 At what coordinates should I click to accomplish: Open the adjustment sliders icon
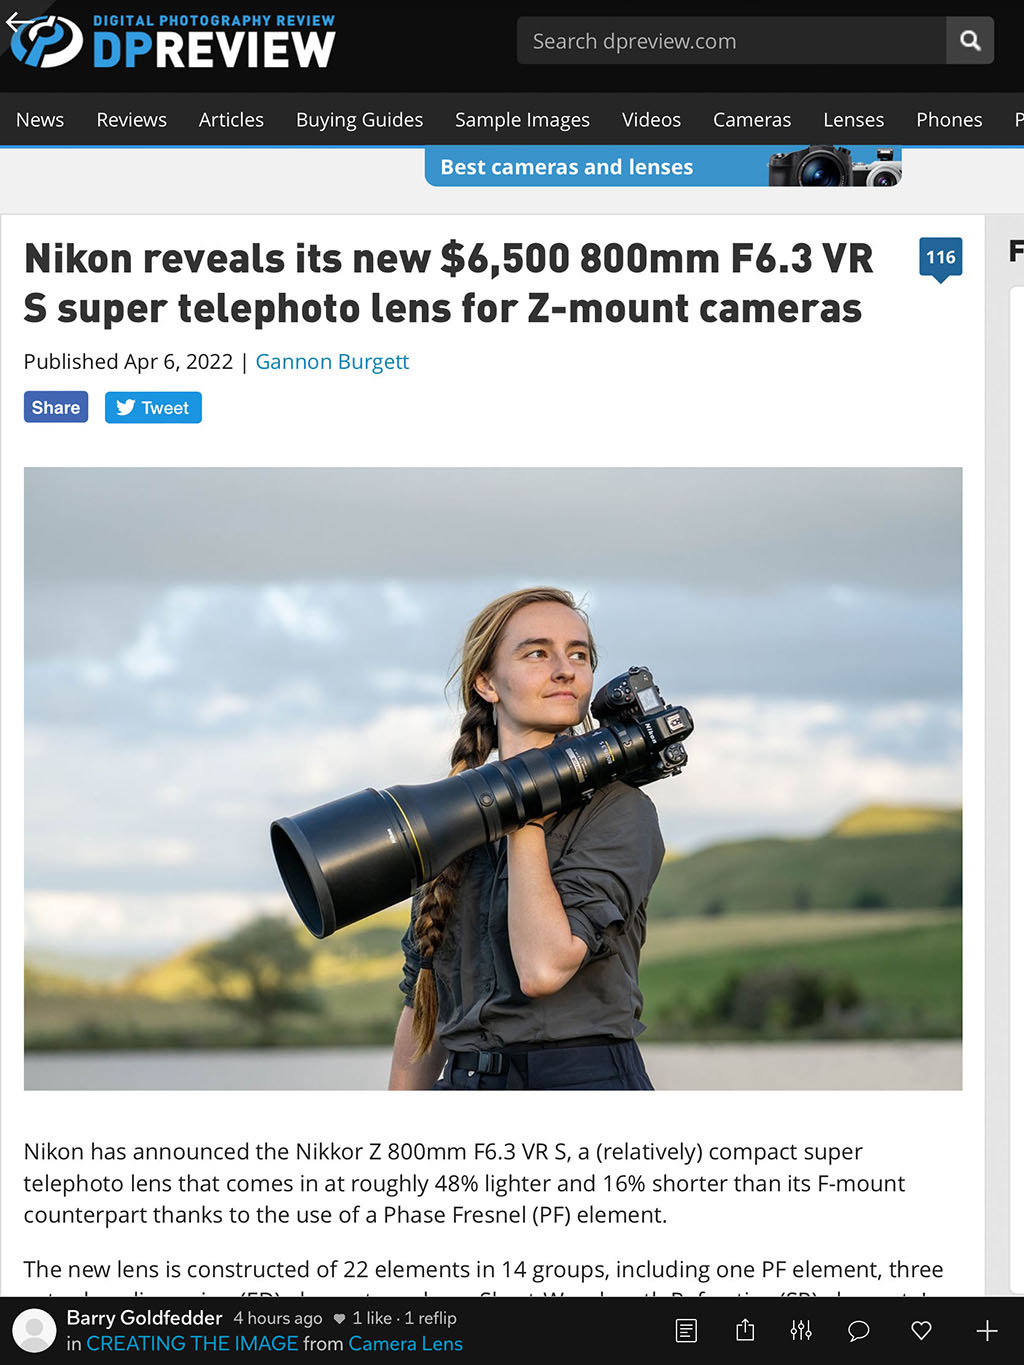point(801,1330)
